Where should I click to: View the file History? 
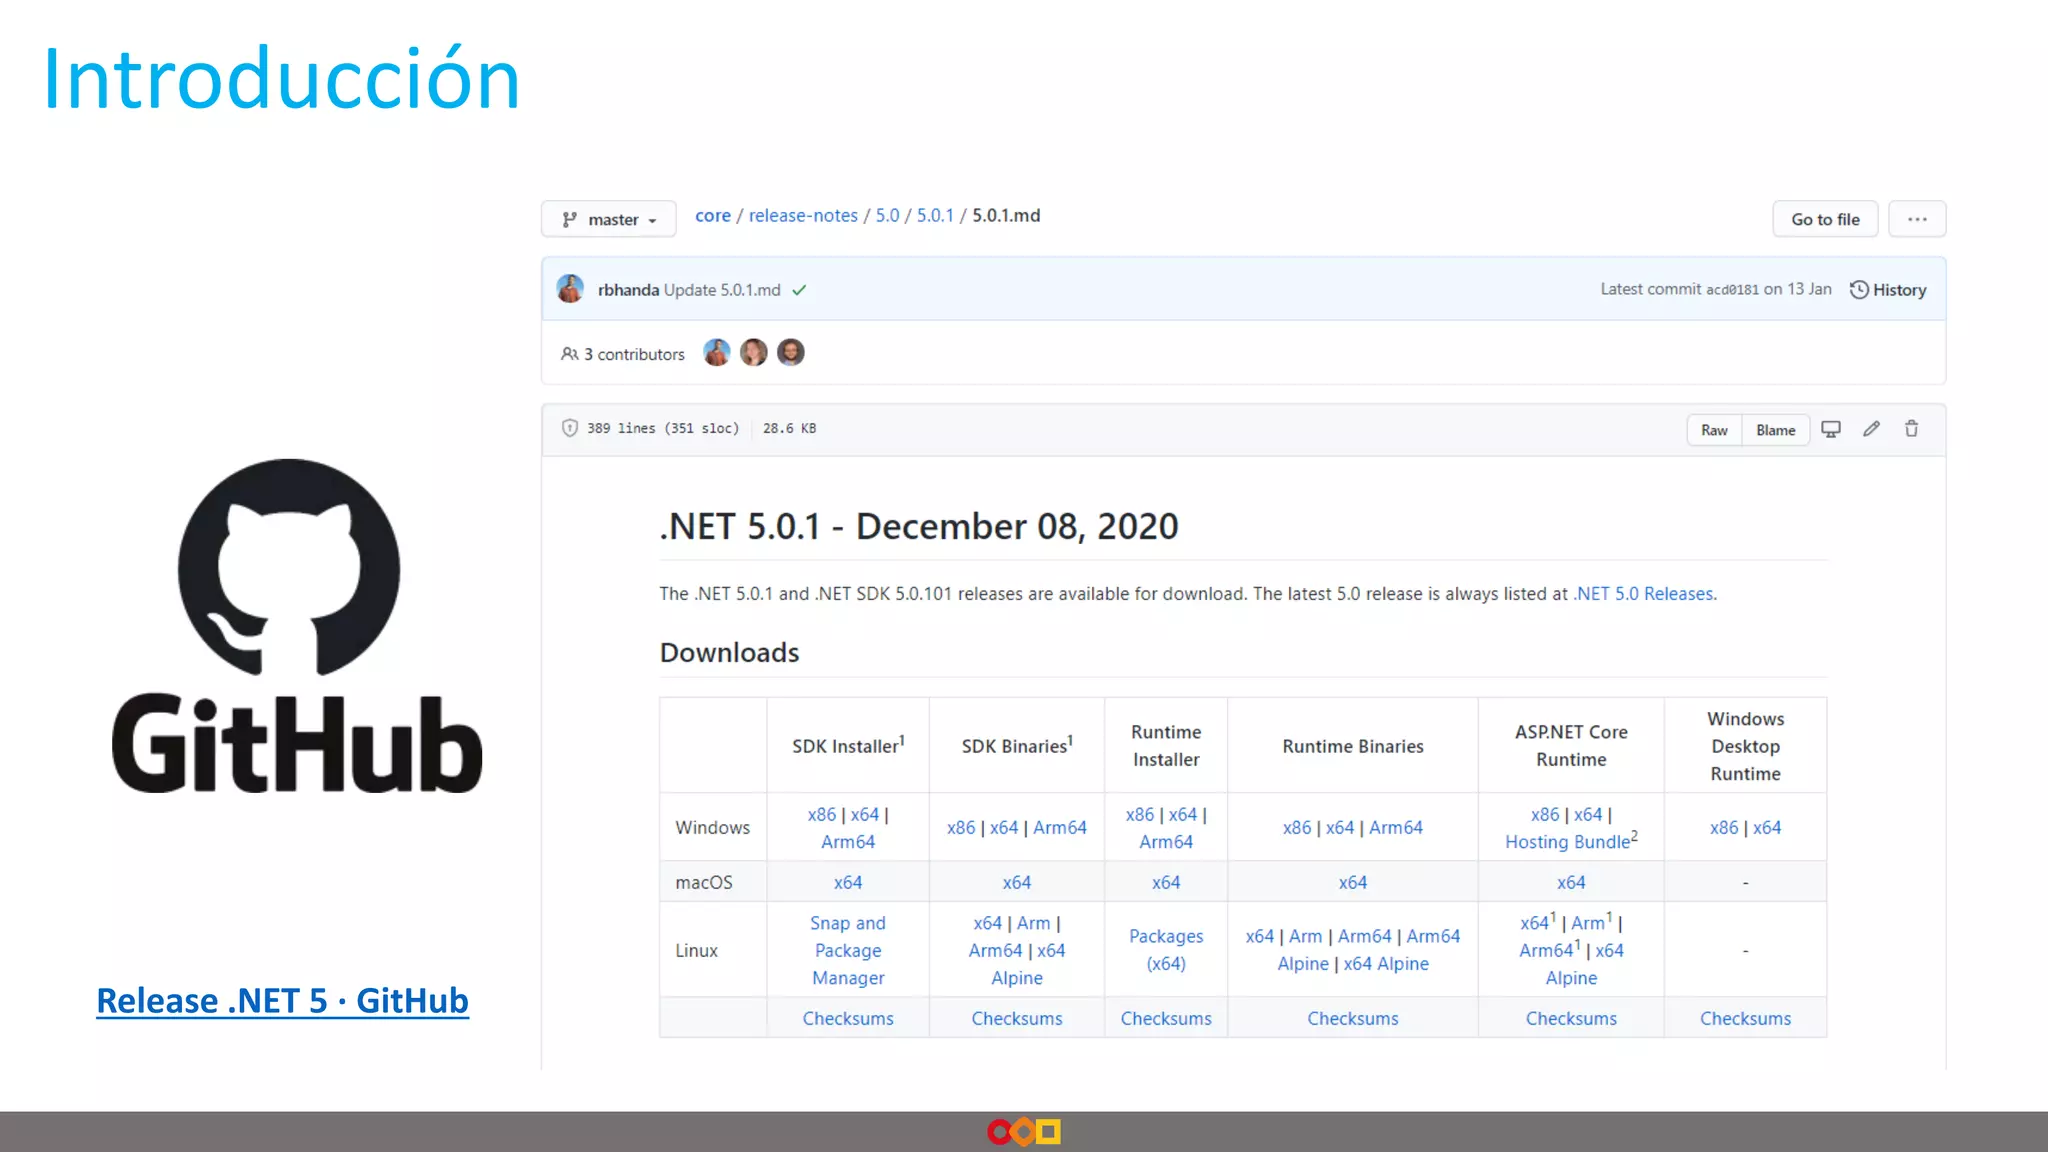coord(1888,290)
